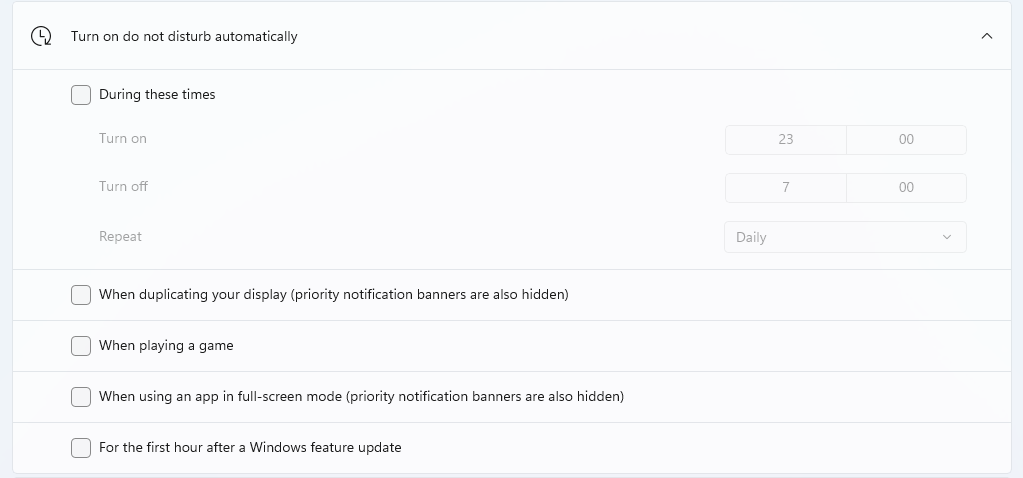Collapse the do not disturb section chevron
This screenshot has width=1023, height=478.
click(x=987, y=36)
